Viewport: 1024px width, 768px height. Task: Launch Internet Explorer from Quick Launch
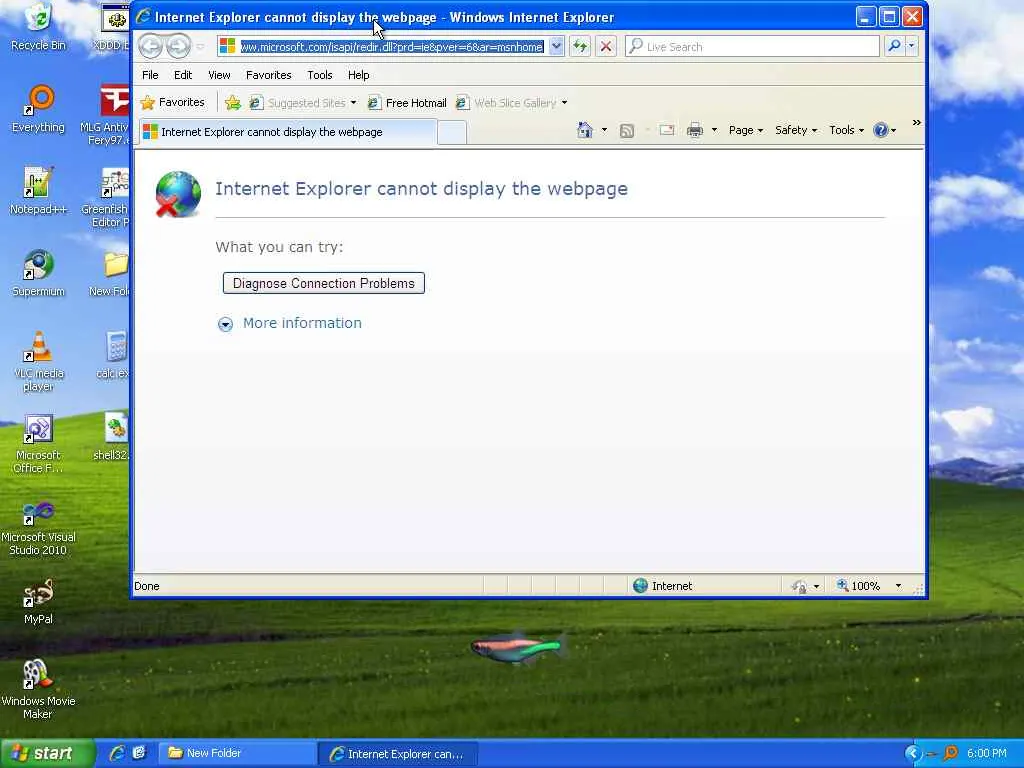pyautogui.click(x=118, y=753)
